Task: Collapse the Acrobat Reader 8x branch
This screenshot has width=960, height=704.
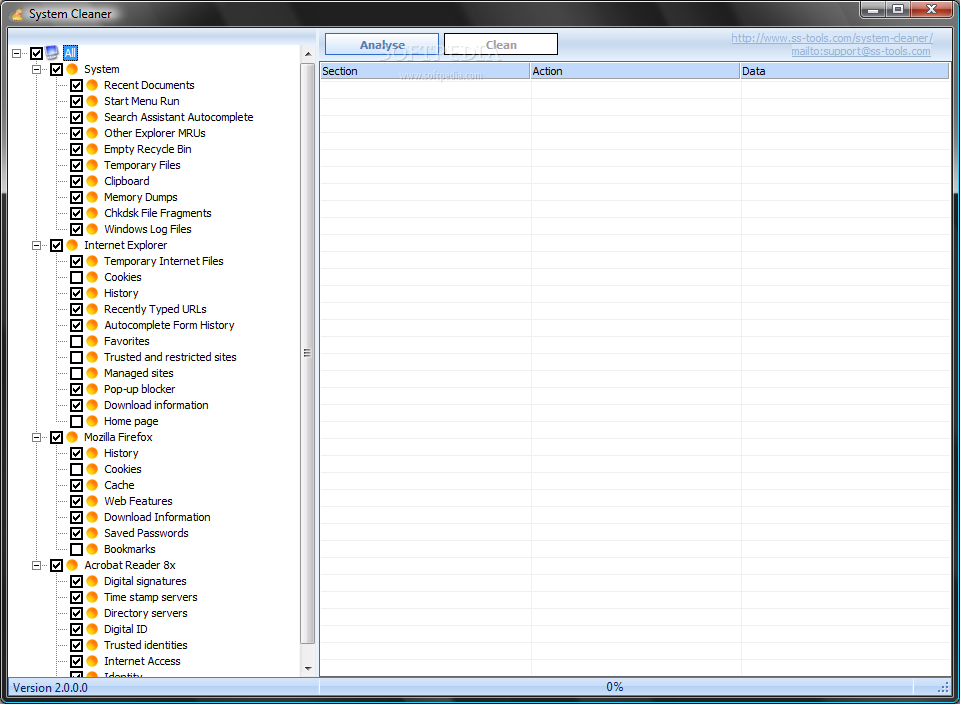Action: click(x=37, y=566)
